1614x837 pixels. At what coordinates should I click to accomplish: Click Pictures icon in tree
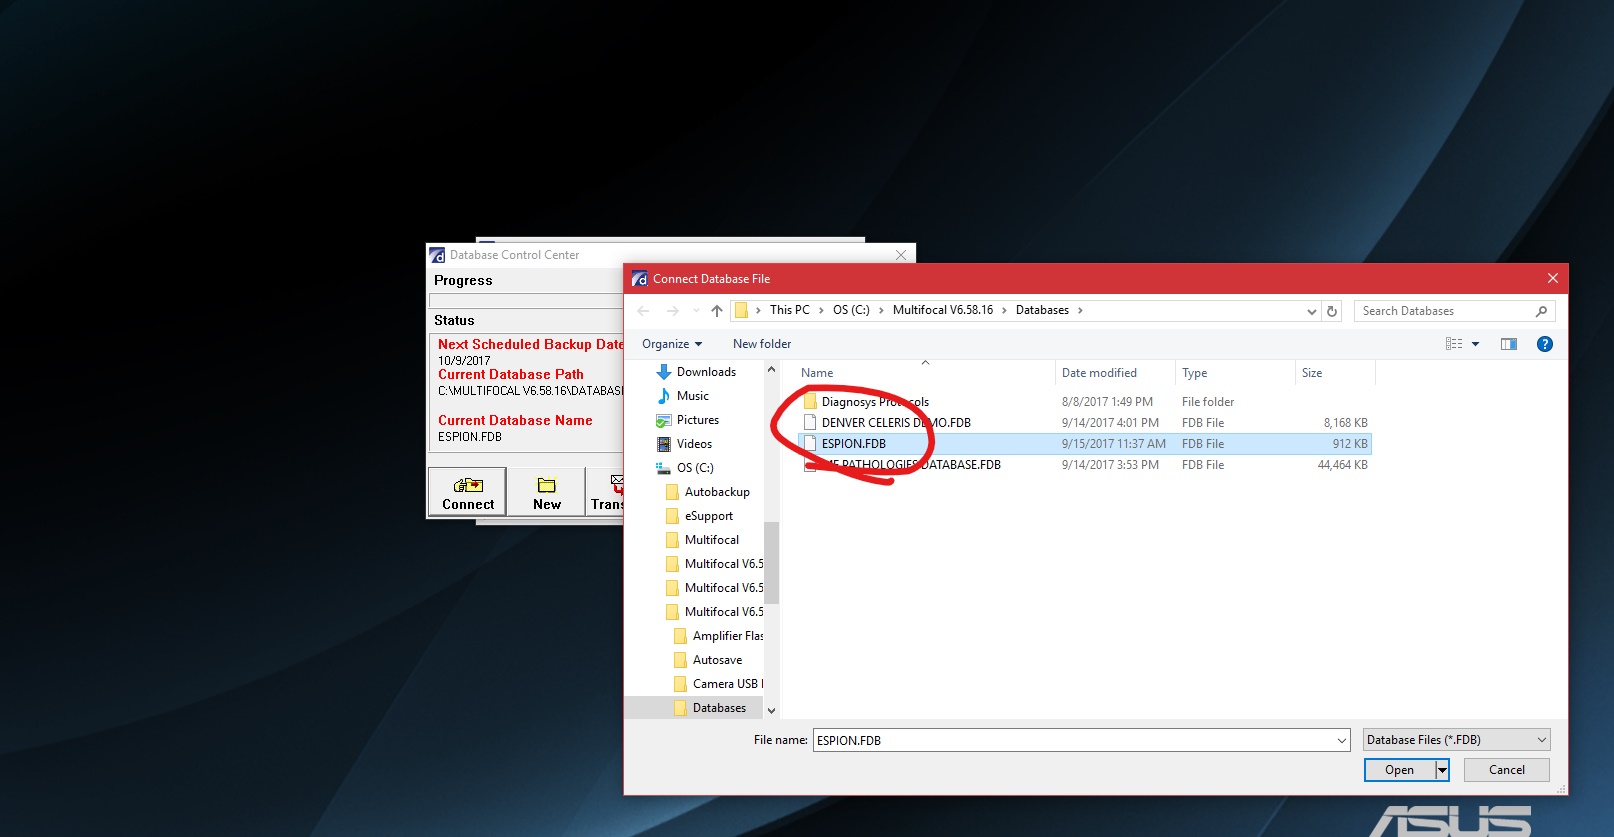[x=664, y=420]
